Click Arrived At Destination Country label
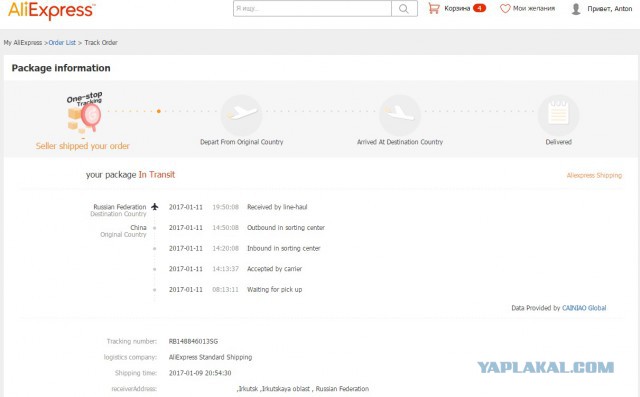 click(x=400, y=142)
